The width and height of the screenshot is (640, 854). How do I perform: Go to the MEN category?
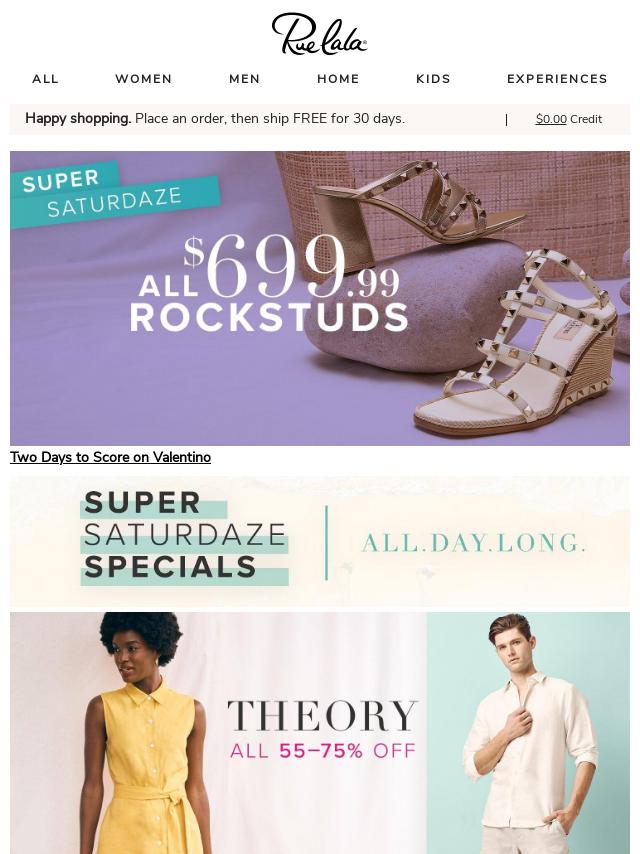(x=245, y=79)
